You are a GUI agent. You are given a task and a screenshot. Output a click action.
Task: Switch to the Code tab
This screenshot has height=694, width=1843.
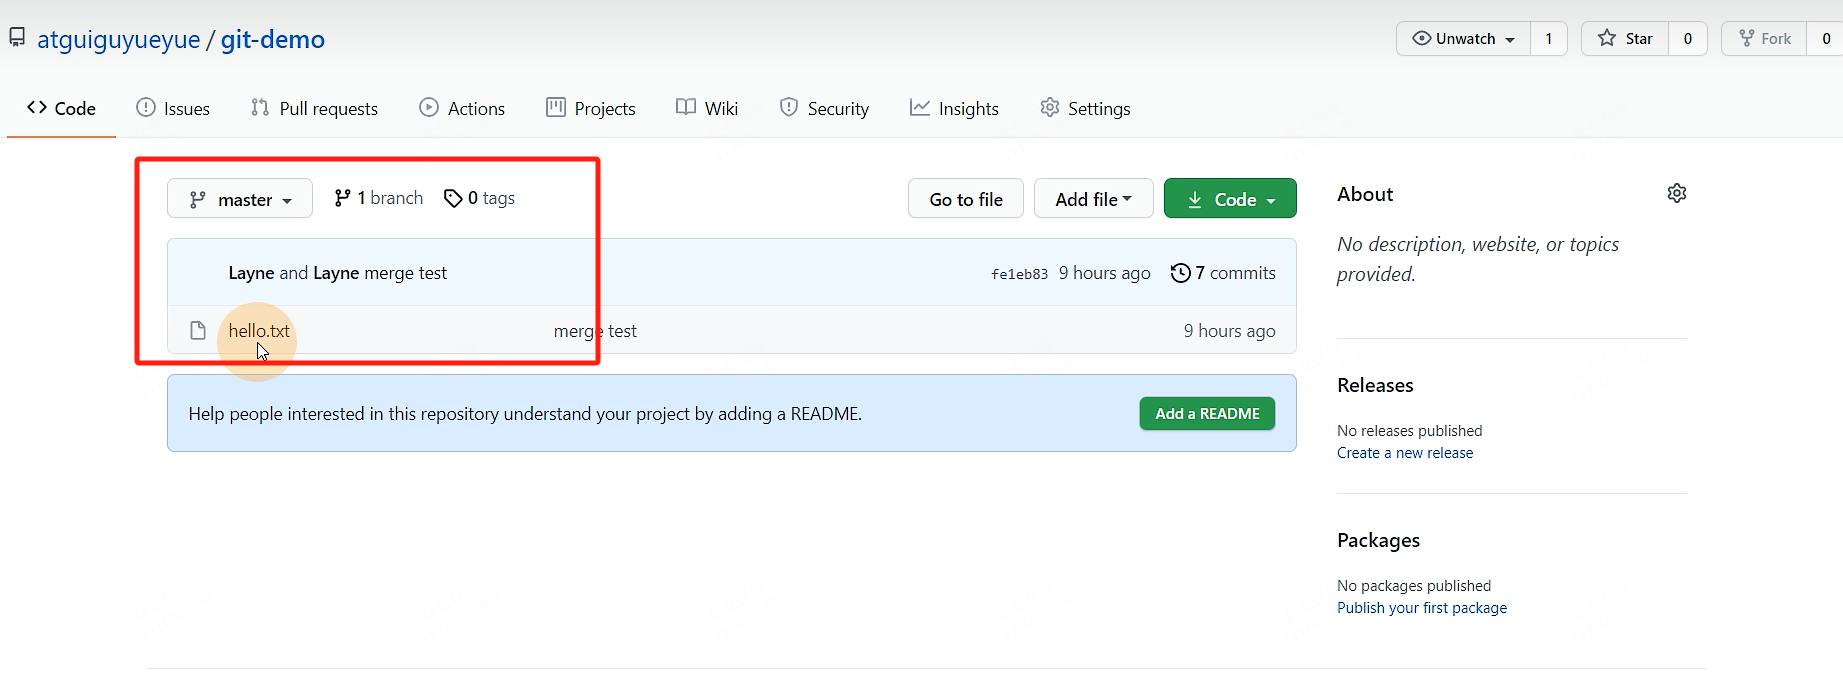point(62,108)
